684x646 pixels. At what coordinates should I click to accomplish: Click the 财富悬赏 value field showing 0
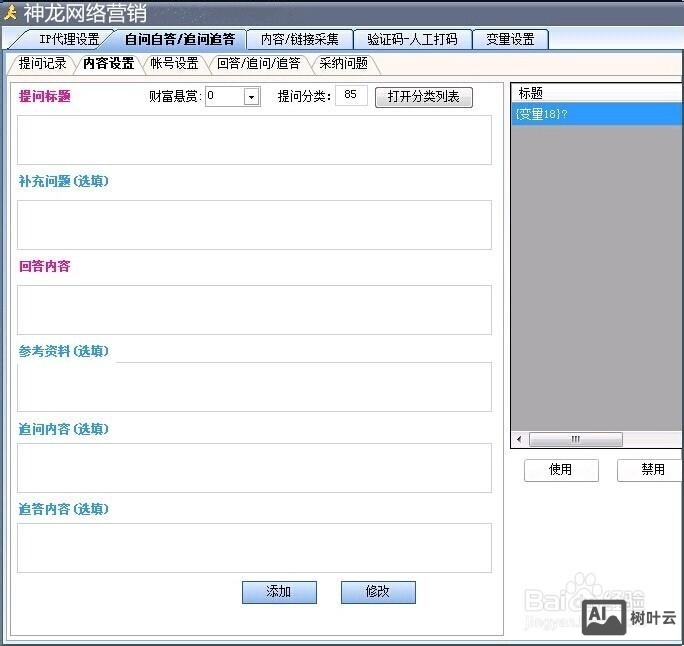point(224,96)
